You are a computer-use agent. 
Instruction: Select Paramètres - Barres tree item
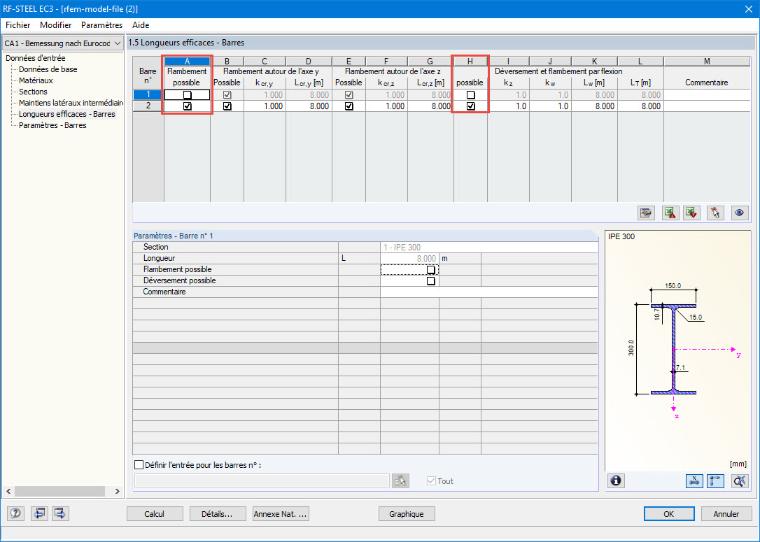[x=52, y=125]
